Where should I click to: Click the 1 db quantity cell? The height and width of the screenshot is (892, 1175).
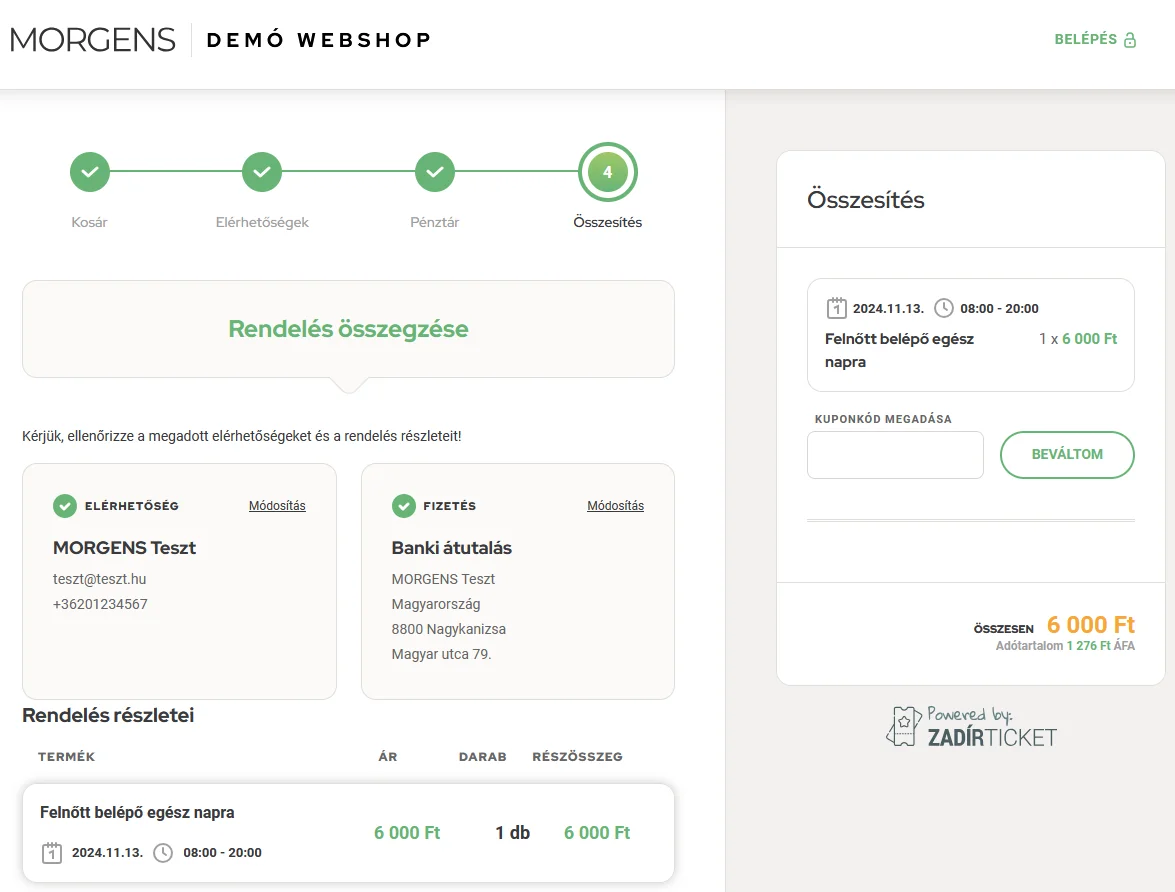coord(513,833)
